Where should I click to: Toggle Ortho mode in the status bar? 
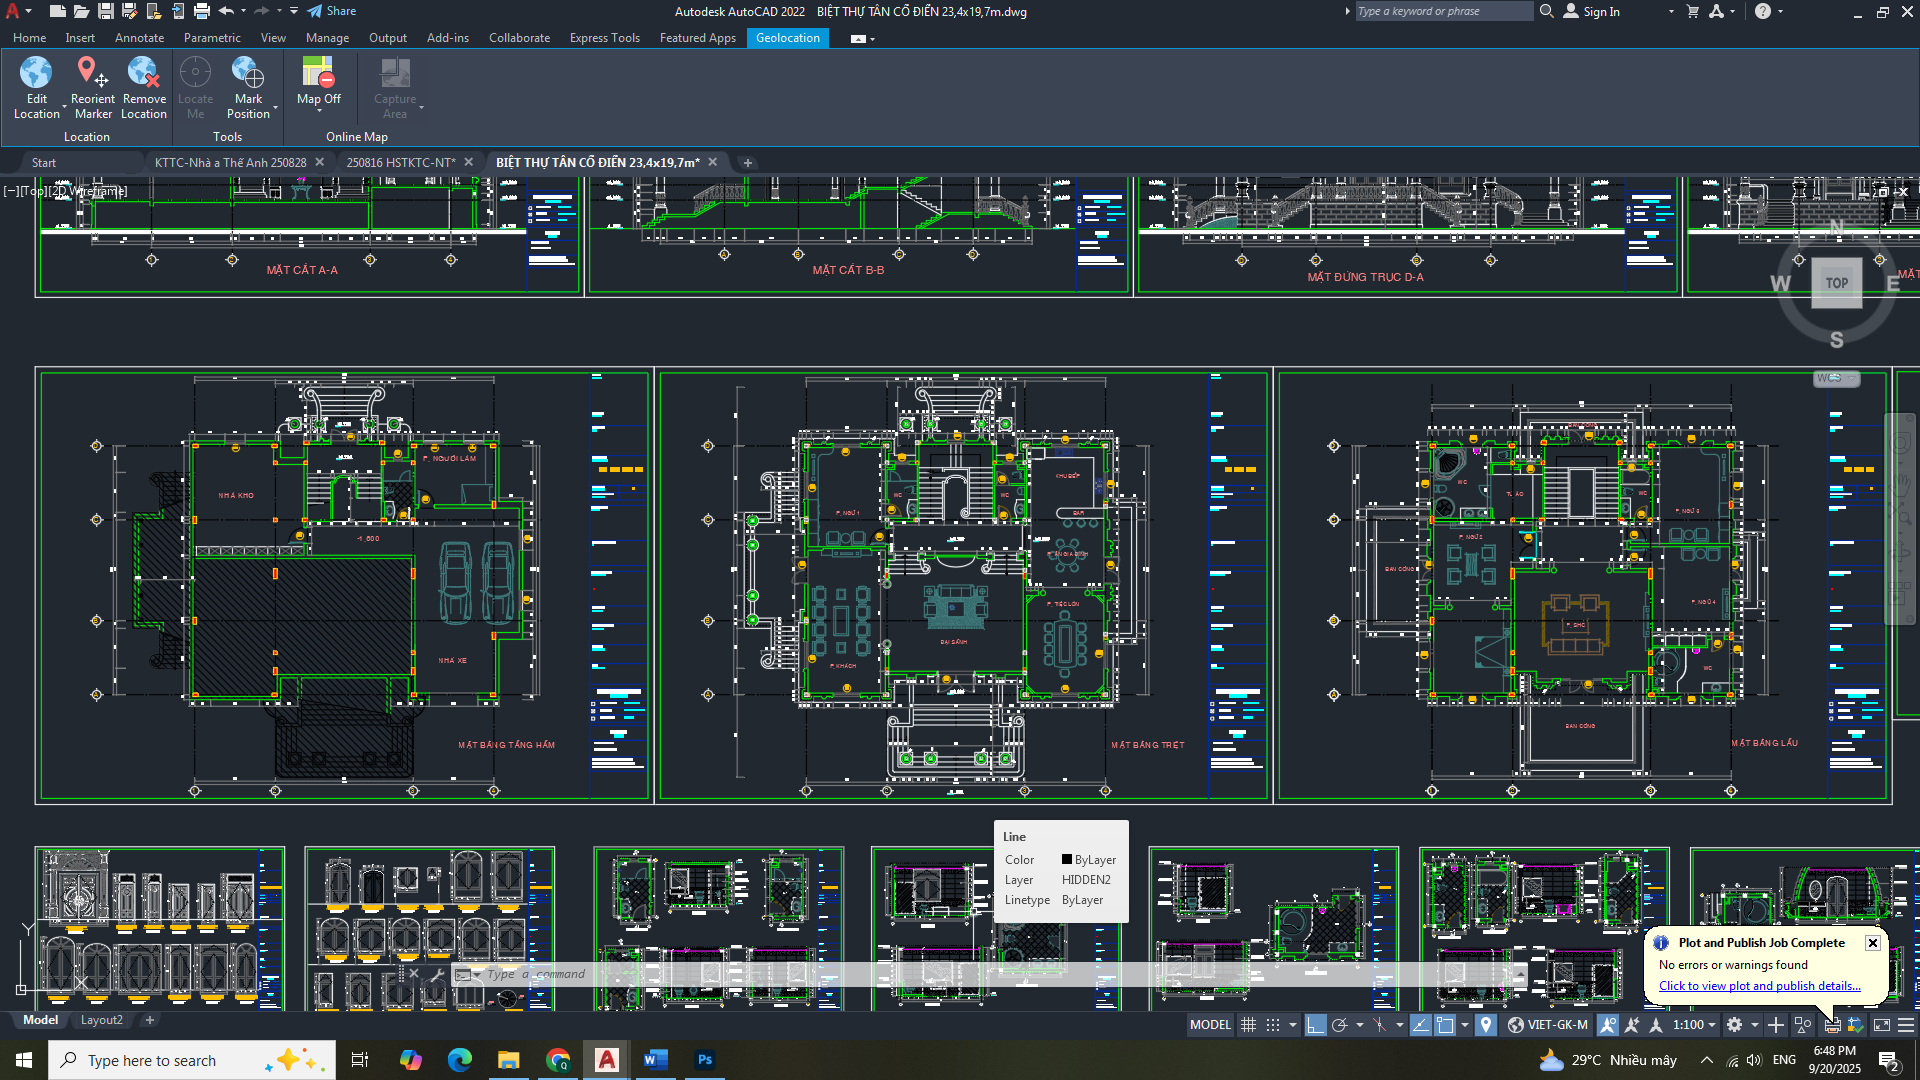tap(1315, 1025)
